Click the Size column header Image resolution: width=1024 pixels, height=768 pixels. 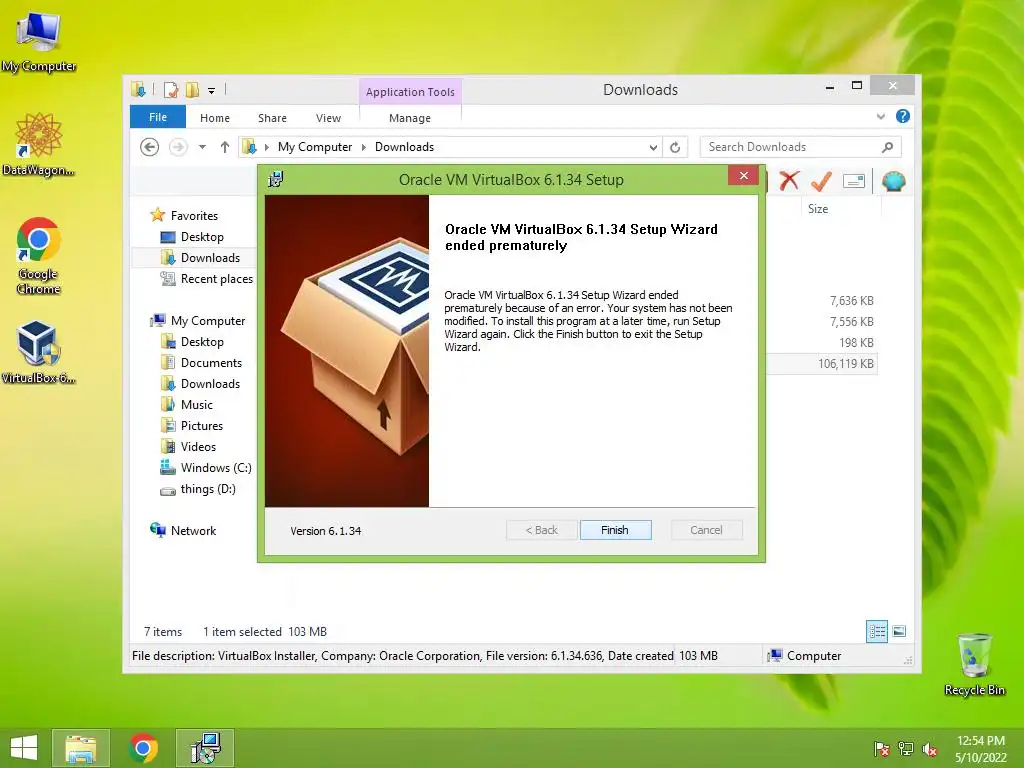(x=818, y=209)
